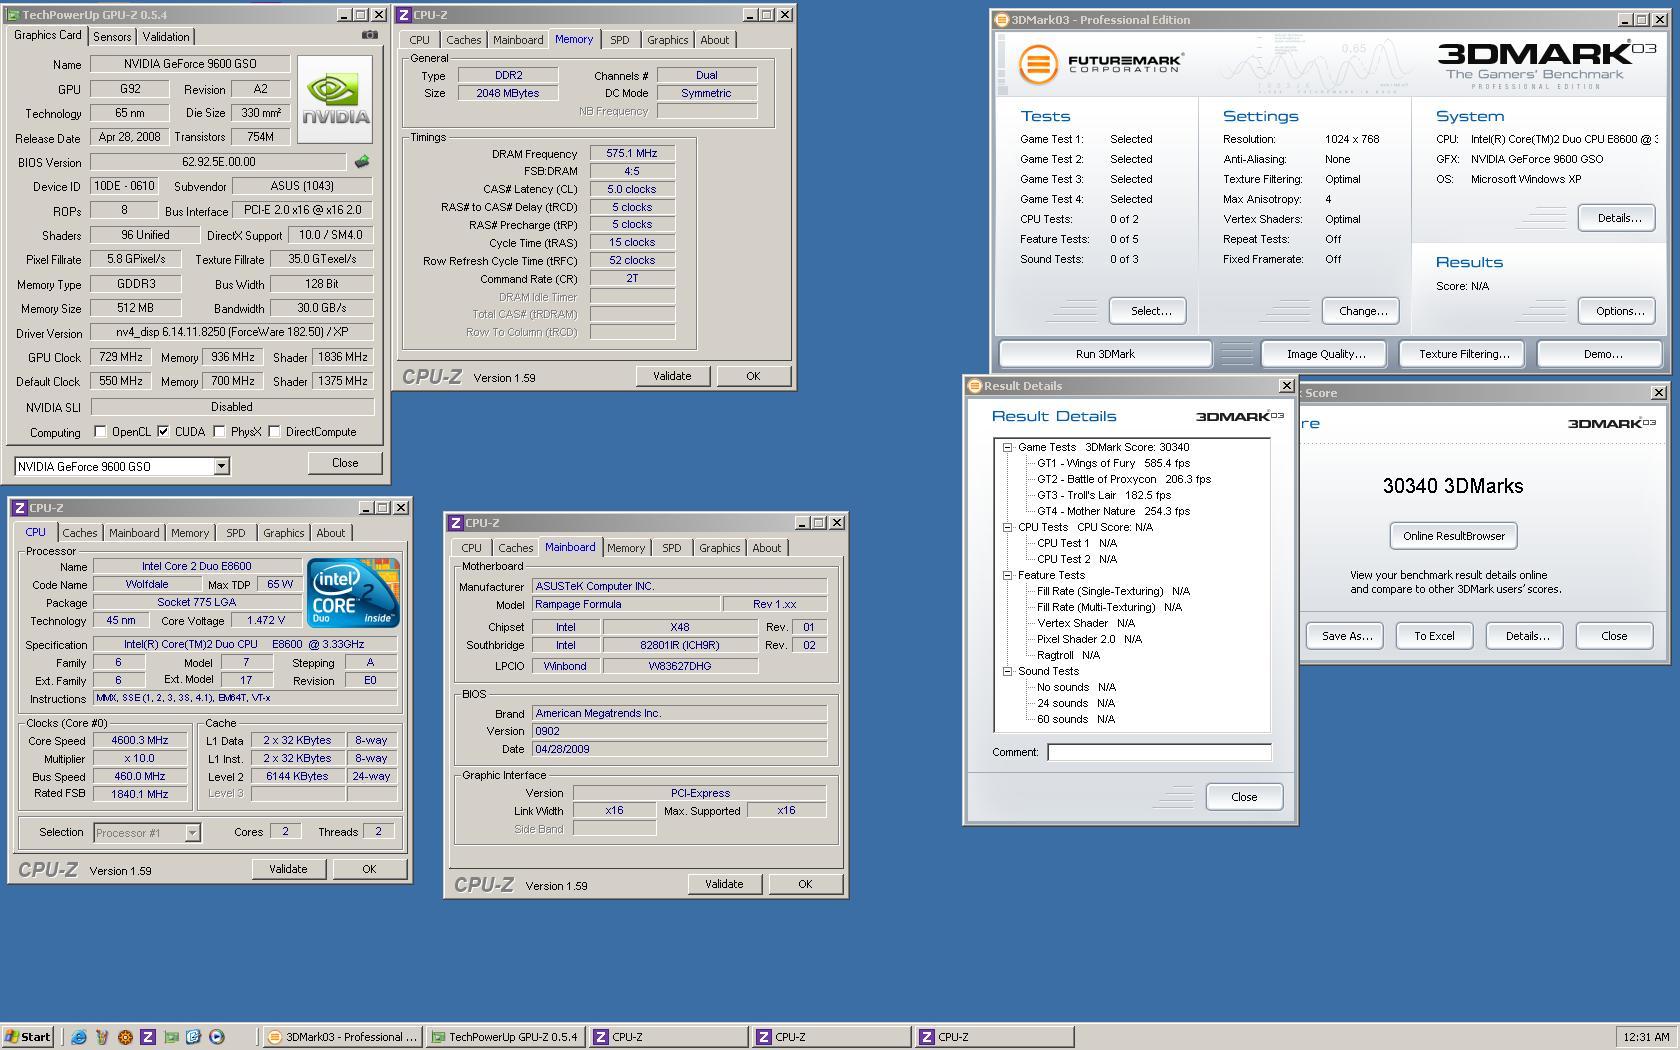
Task: Toggle the CUDA checkbox
Action: click(163, 432)
